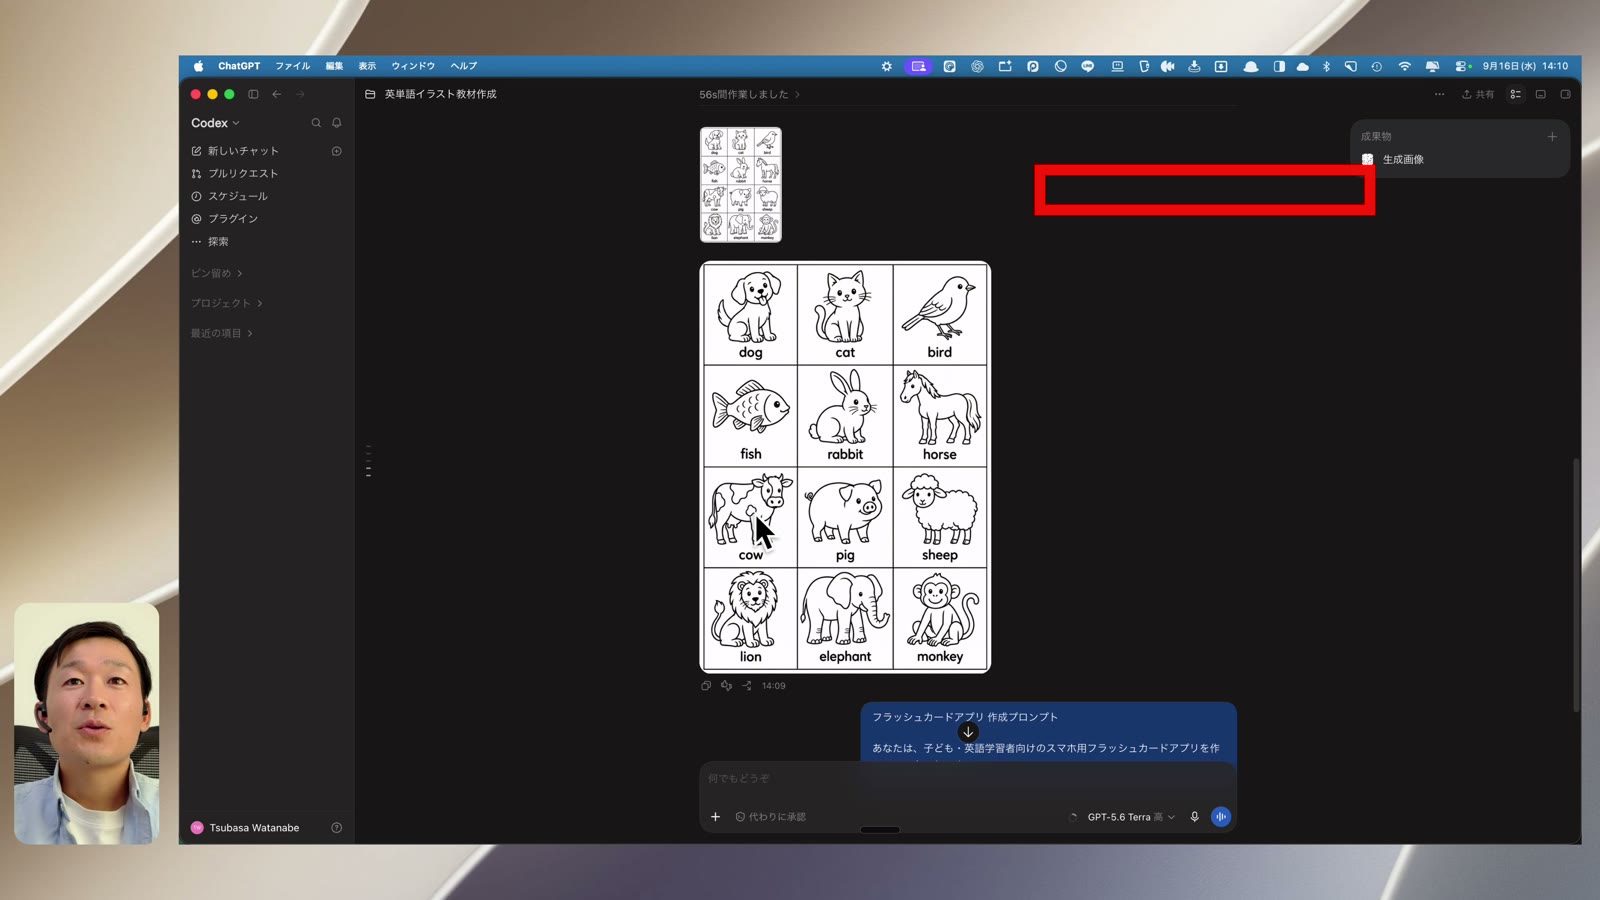The height and width of the screenshot is (900, 1600).
Task: Click the cloud icon in menu bar
Action: [1302, 66]
